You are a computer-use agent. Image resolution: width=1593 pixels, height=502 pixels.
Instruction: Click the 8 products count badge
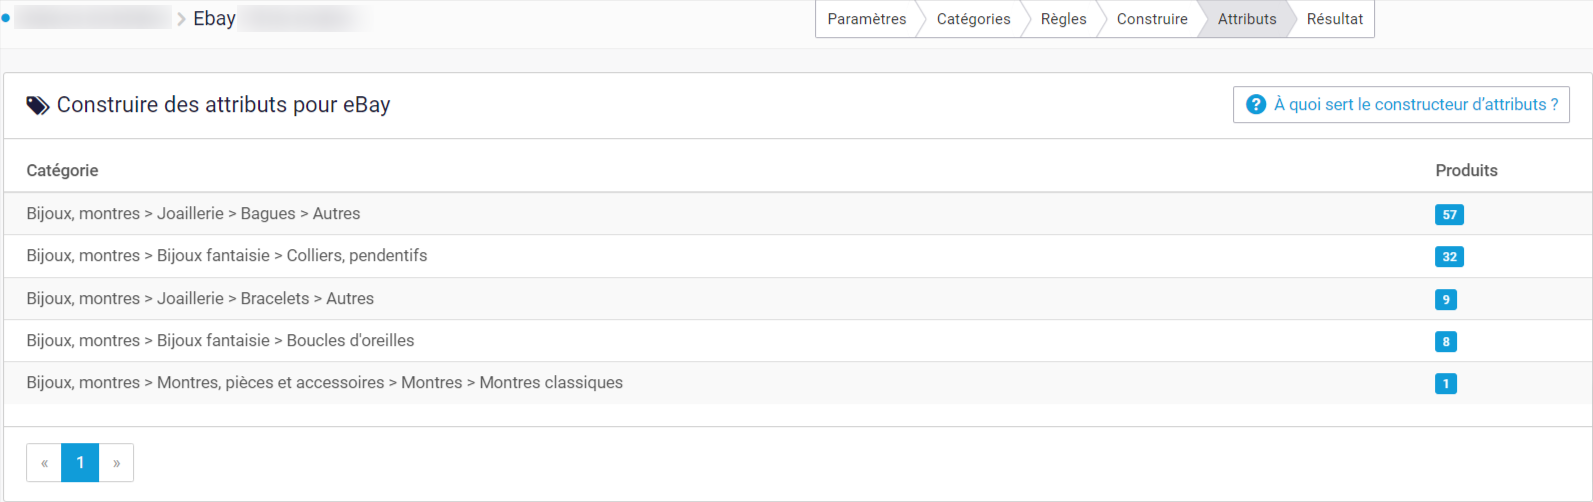1446,341
